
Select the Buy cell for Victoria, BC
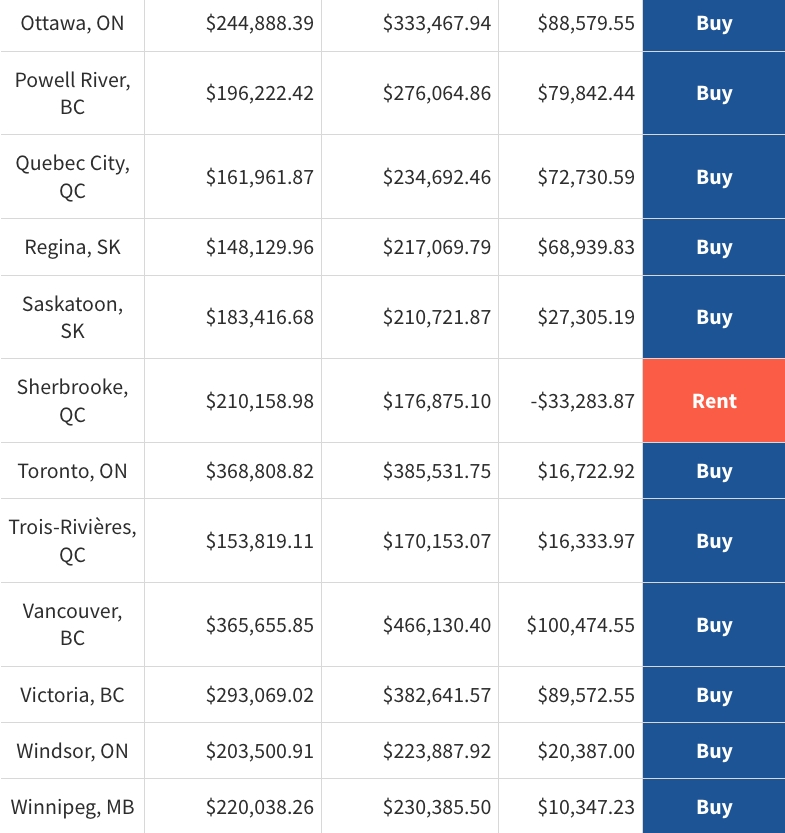[714, 695]
